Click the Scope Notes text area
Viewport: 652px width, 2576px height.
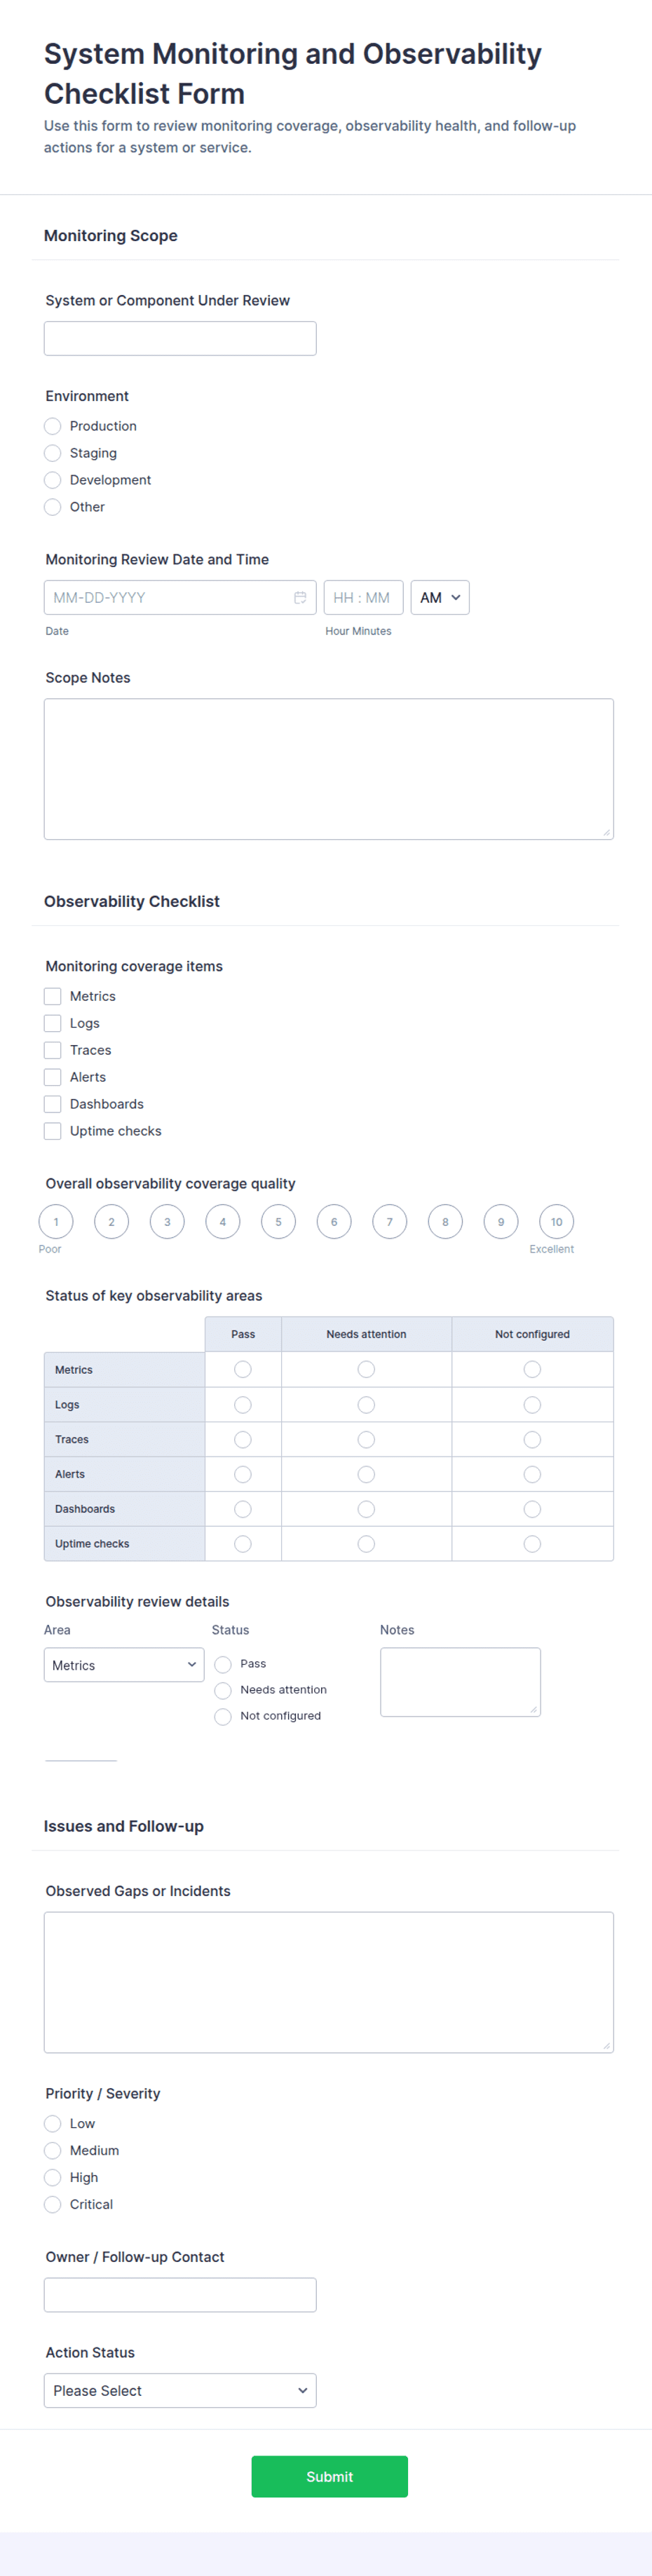[328, 768]
